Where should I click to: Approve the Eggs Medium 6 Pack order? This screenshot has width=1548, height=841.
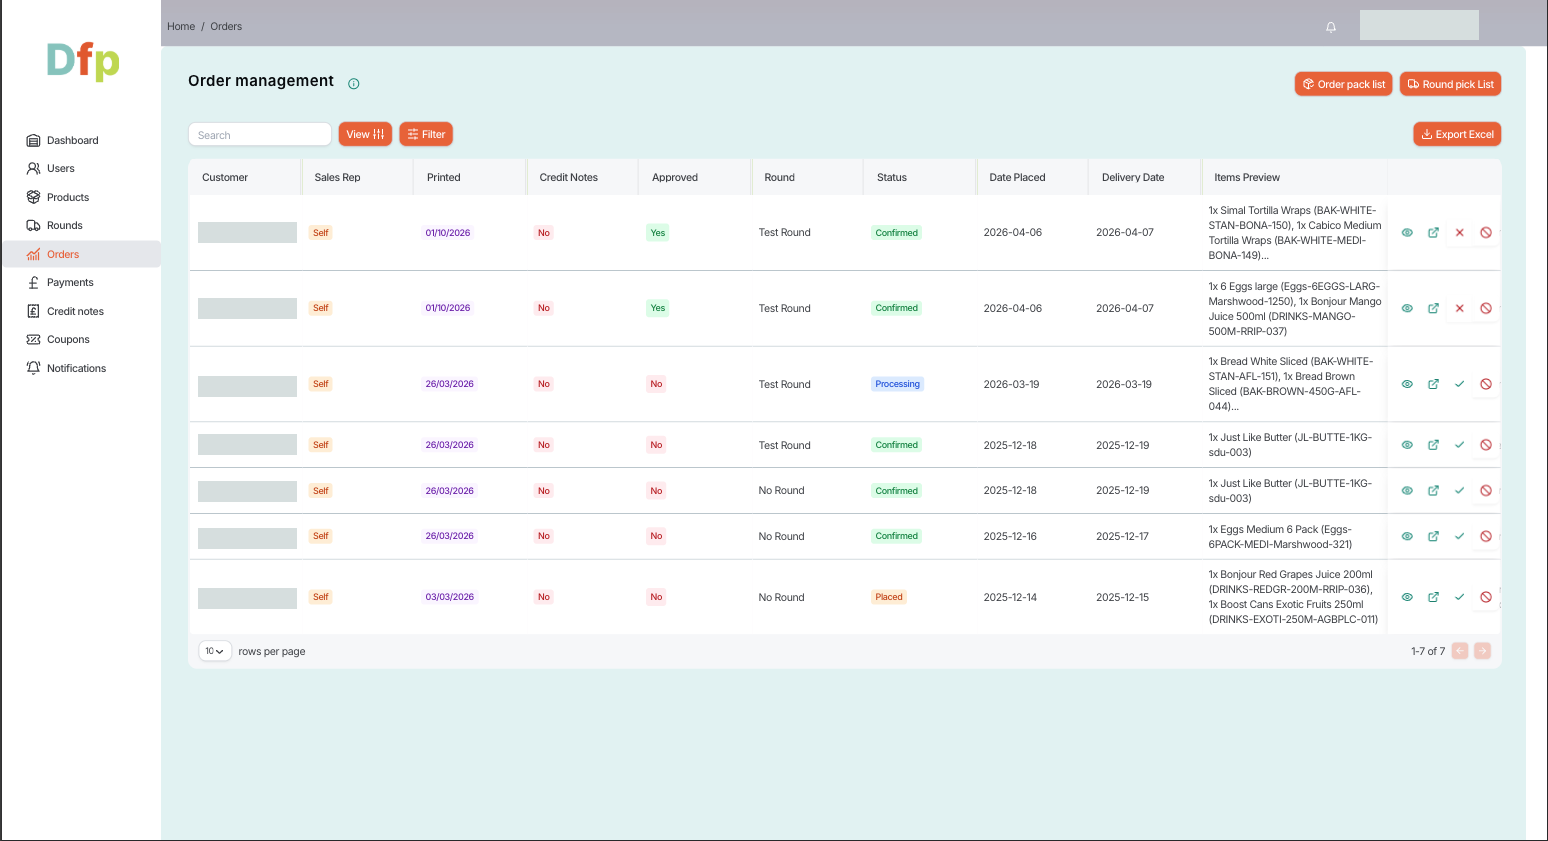pyautogui.click(x=1460, y=536)
